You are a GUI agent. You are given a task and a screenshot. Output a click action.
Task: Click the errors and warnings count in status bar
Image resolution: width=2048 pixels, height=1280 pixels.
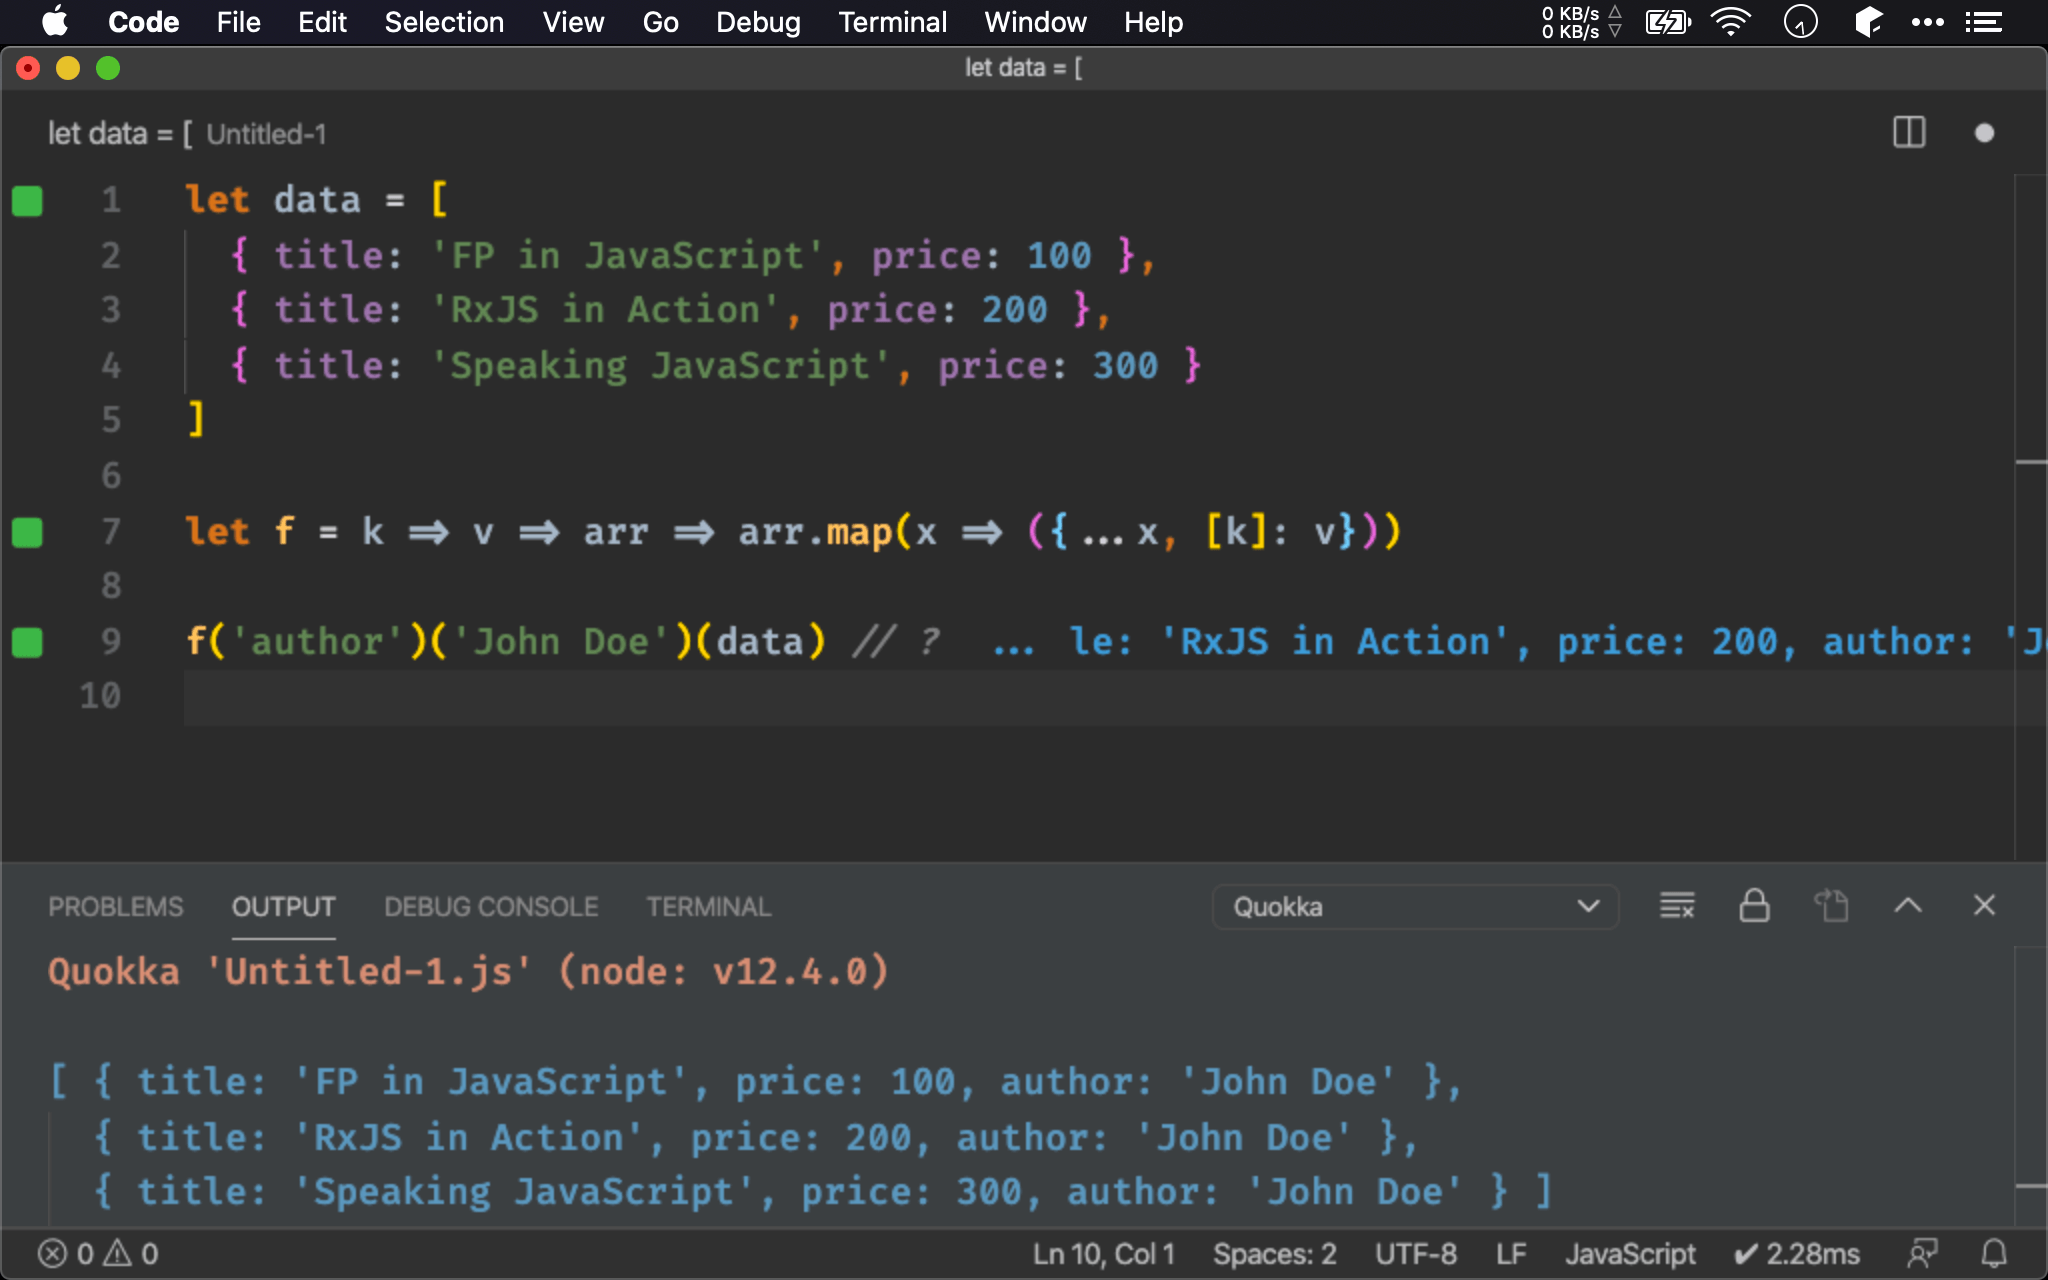[98, 1253]
